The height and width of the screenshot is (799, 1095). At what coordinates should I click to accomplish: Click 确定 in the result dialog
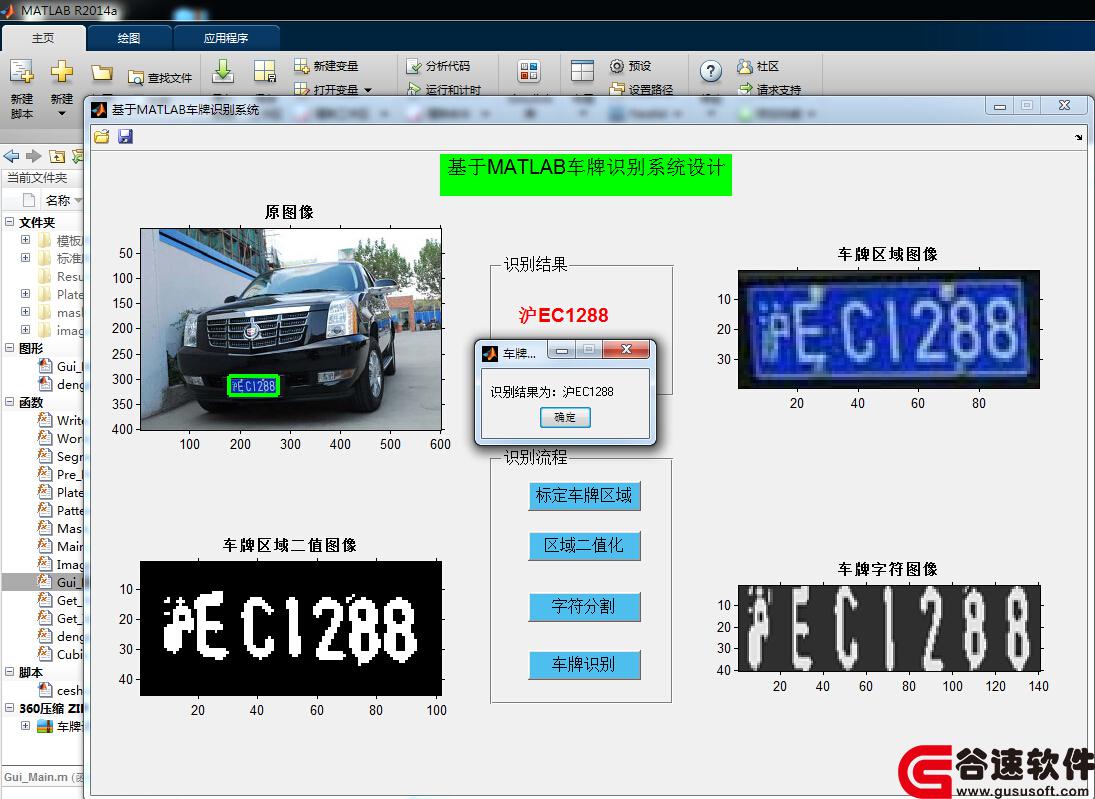tap(565, 418)
